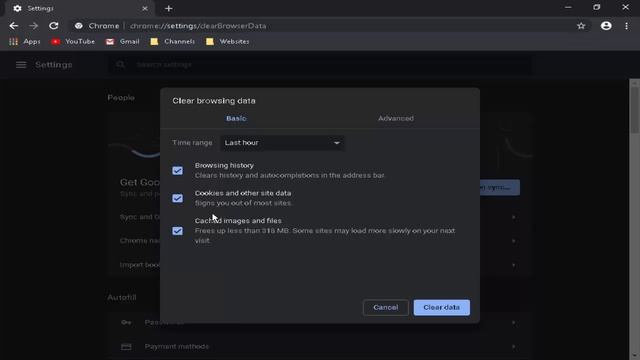Viewport: 640px width, 360px height.
Task: Restore down the Chrome window
Action: click(597, 7)
